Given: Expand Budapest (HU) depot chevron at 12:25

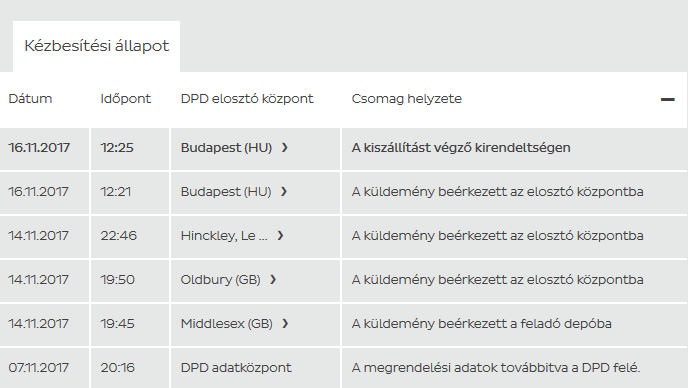Looking at the screenshot, I should tap(285, 148).
